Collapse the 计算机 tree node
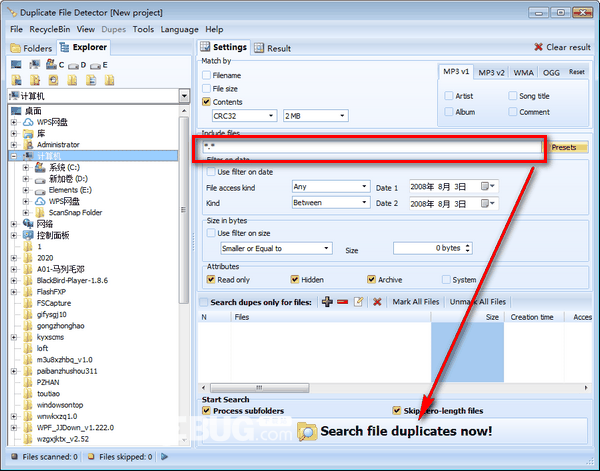Viewport: 600px width, 471px height. tap(14, 156)
